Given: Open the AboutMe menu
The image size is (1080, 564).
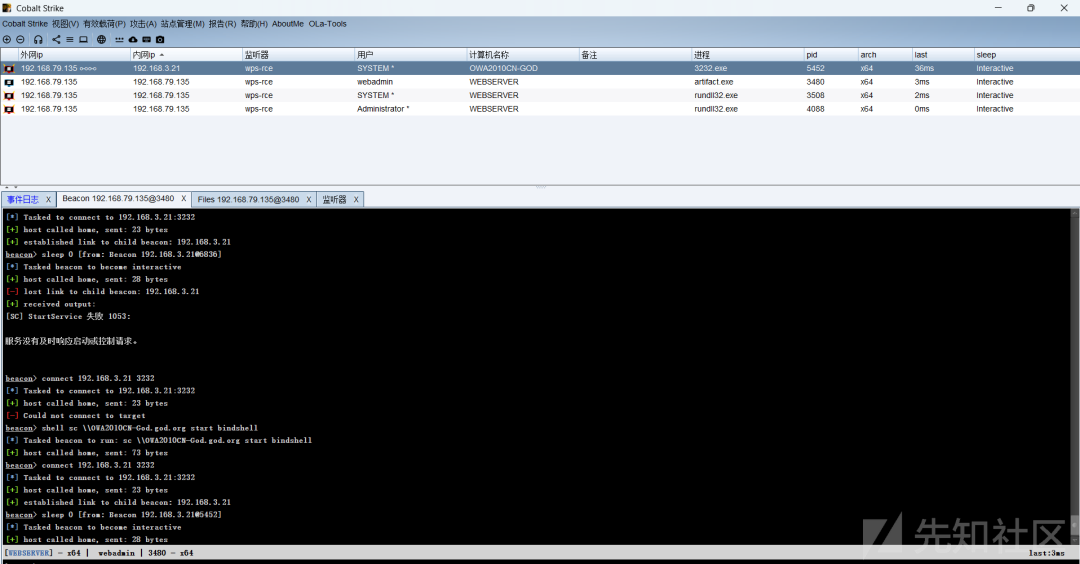Looking at the screenshot, I should 288,23.
